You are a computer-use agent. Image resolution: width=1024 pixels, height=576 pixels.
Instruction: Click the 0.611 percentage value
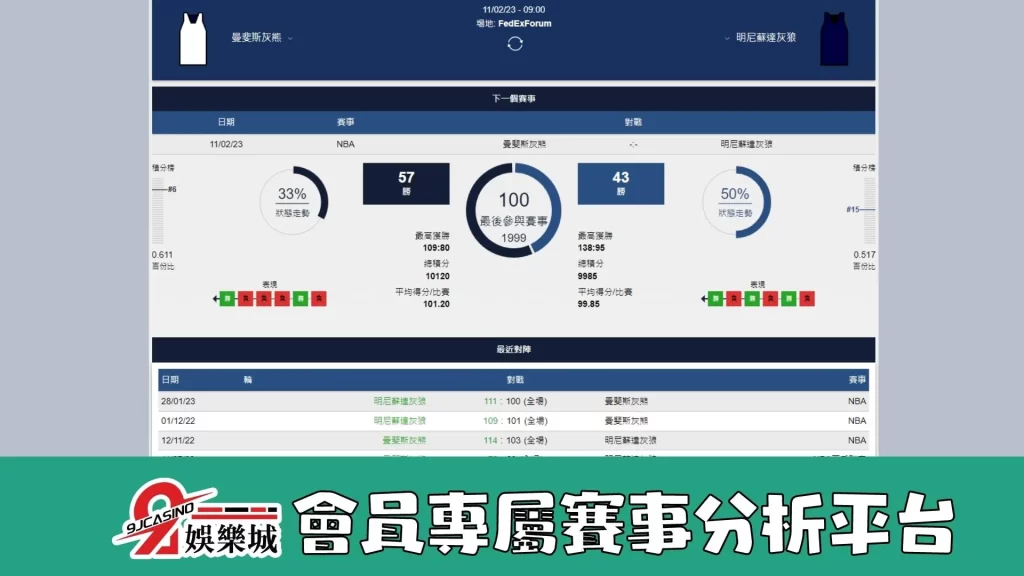[x=163, y=255]
